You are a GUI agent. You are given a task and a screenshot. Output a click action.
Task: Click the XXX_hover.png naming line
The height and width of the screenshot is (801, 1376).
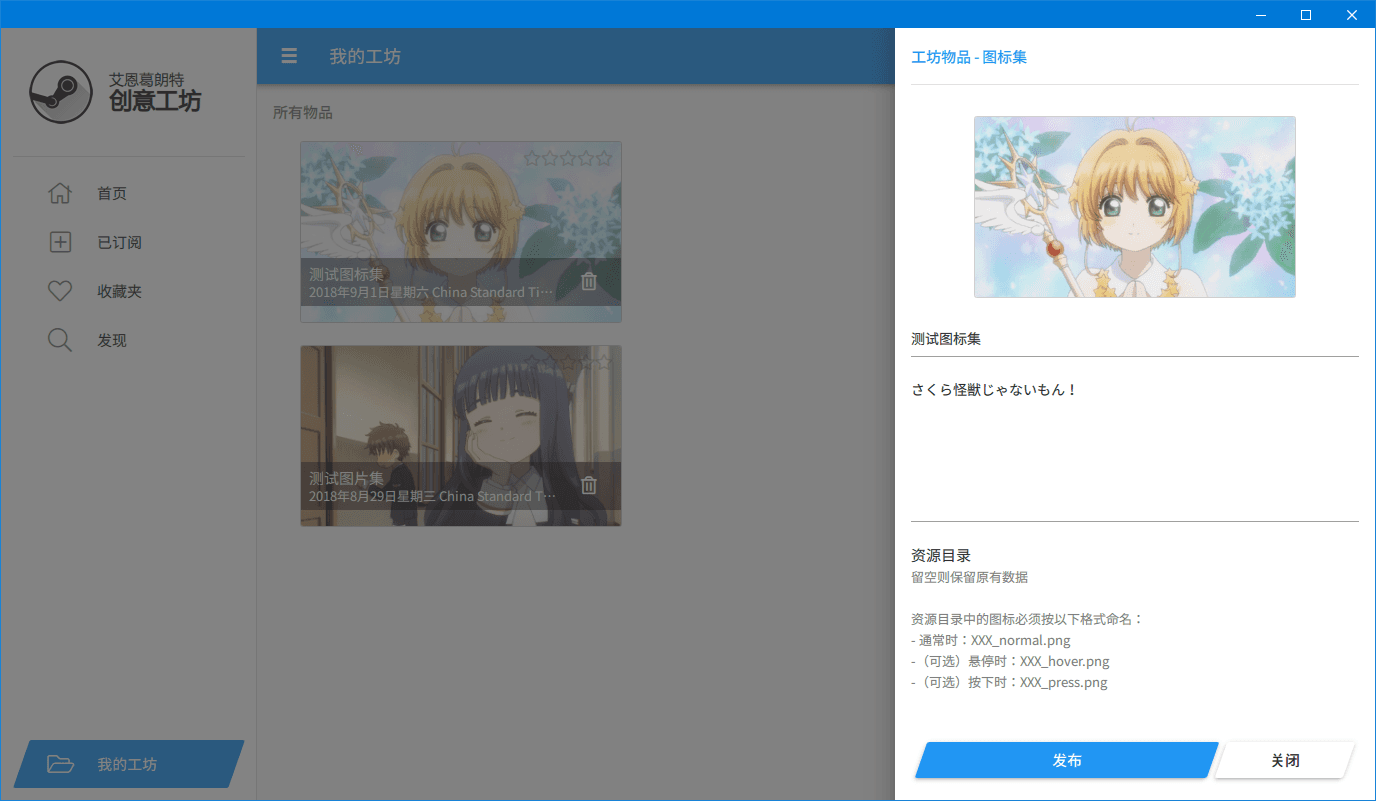(1010, 661)
